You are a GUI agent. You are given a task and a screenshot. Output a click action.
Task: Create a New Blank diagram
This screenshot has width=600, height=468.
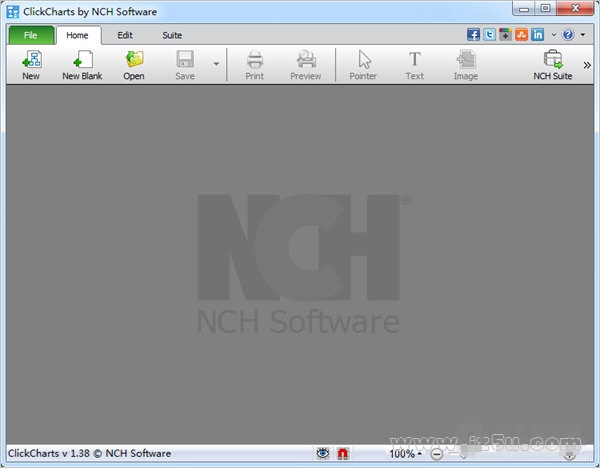(82, 65)
